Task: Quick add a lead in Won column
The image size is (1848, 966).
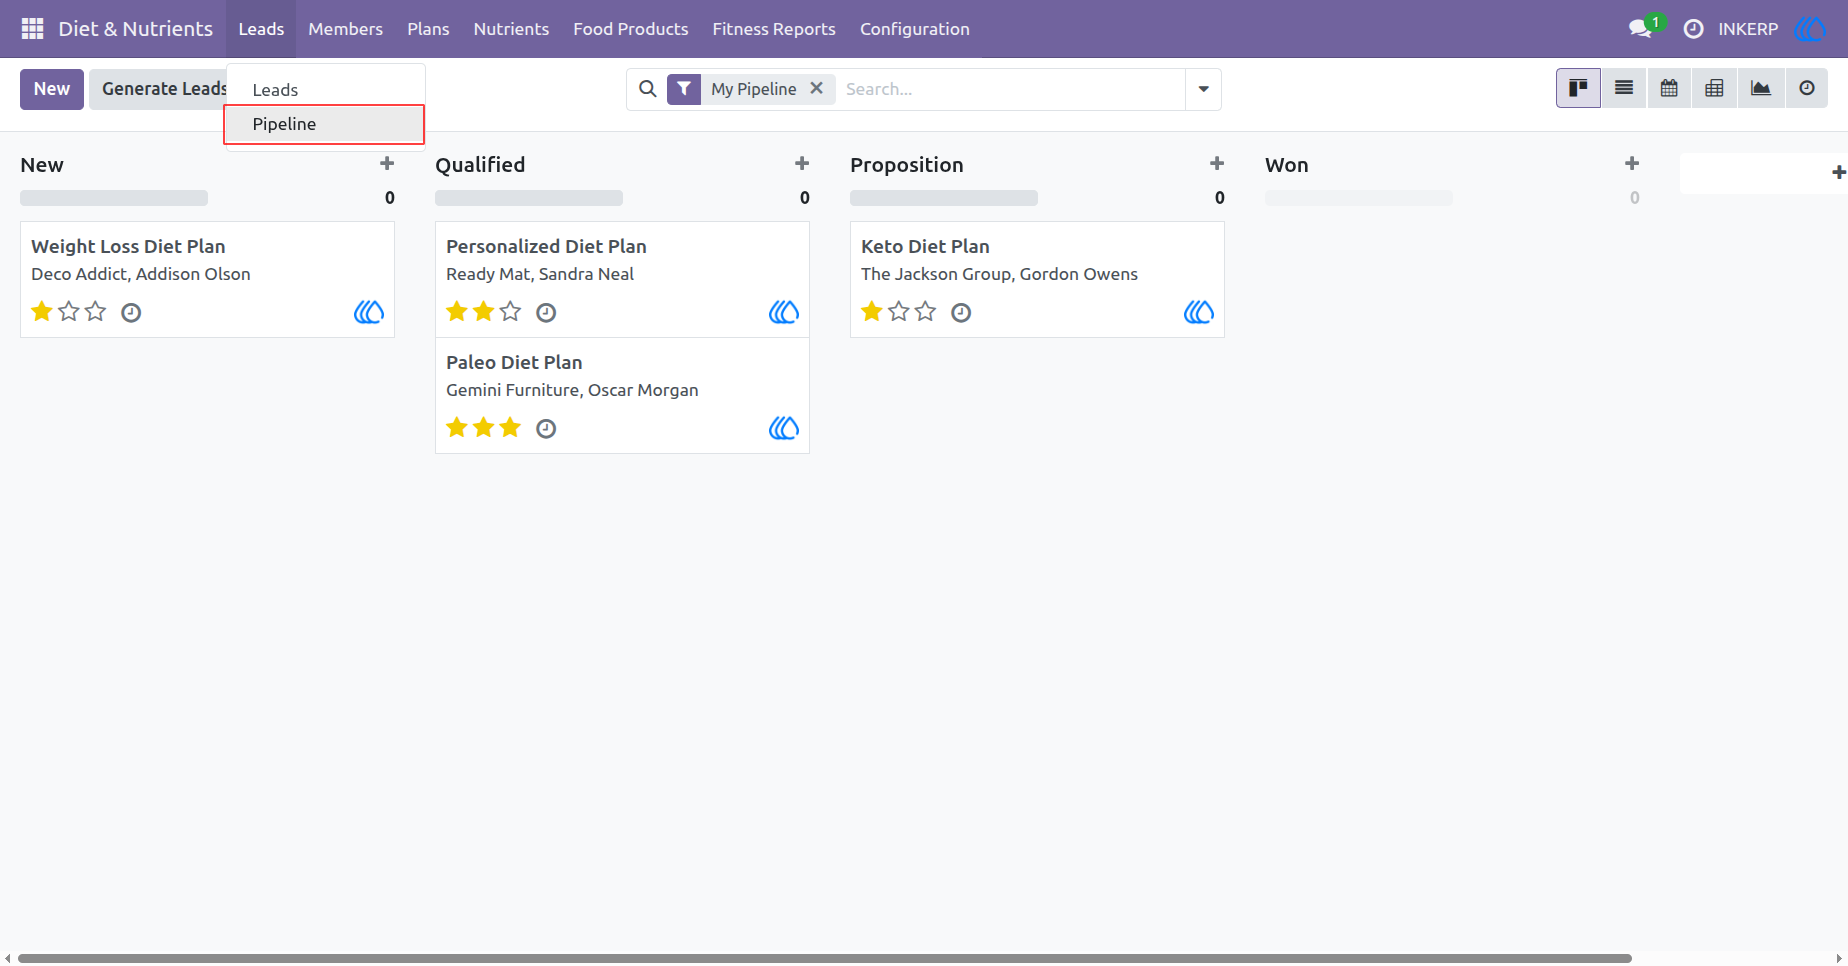Action: tap(1632, 163)
